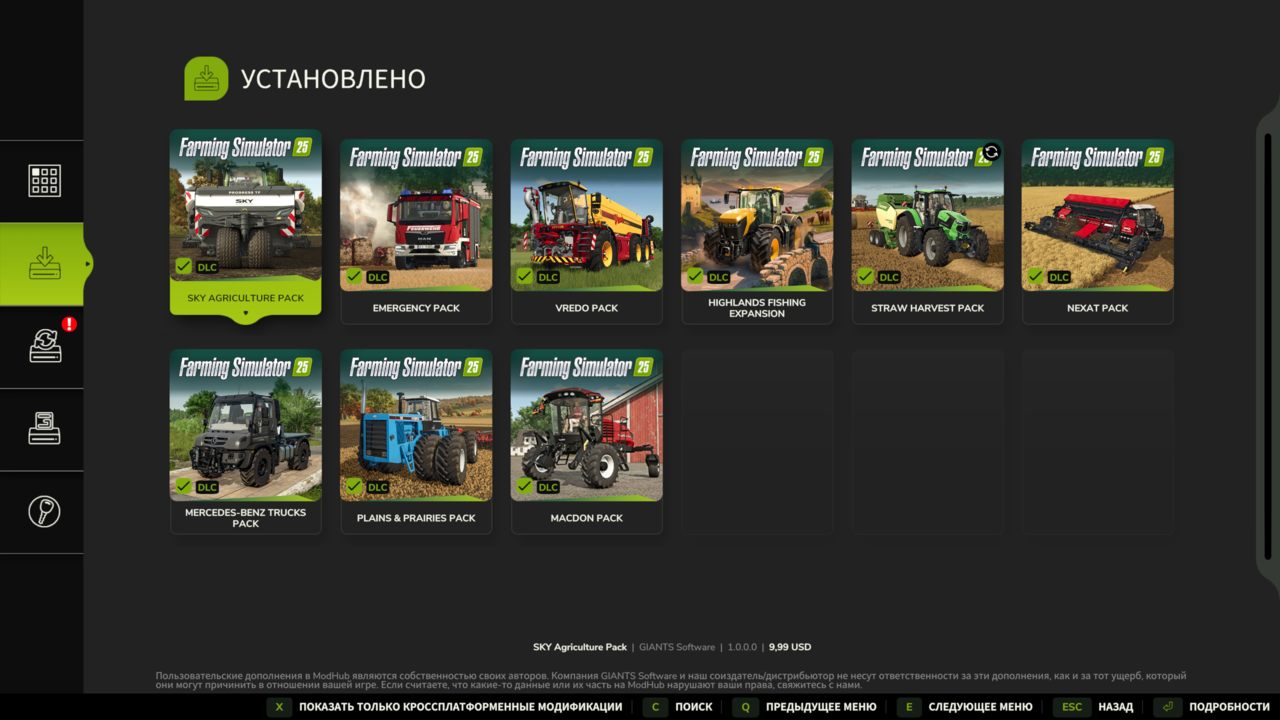Select the Highlands Fishing Expansion thumbnail
This screenshot has width=1280, height=720.
757,215
